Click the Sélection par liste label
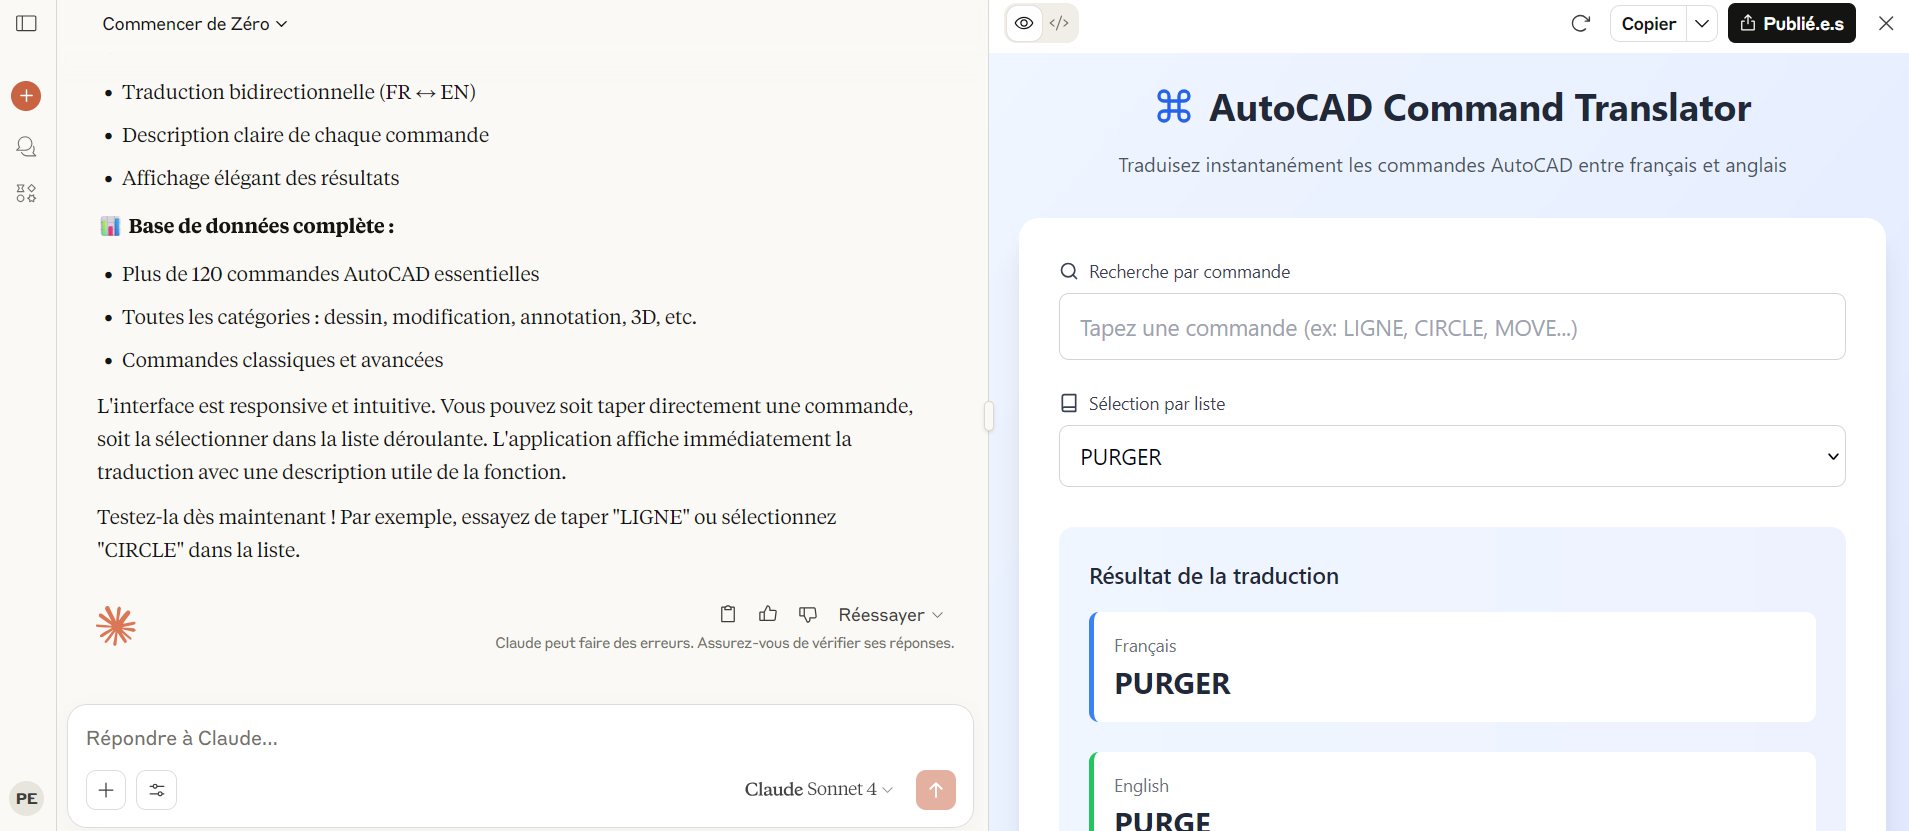1909x831 pixels. coord(1157,404)
